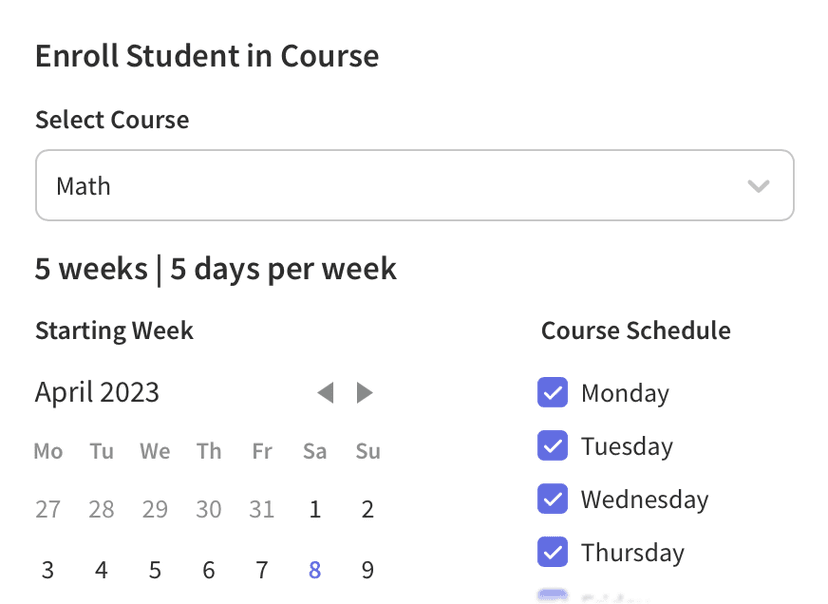Click the previous month arrow
Image resolution: width=828 pixels, height=604 pixels.
pos(325,393)
